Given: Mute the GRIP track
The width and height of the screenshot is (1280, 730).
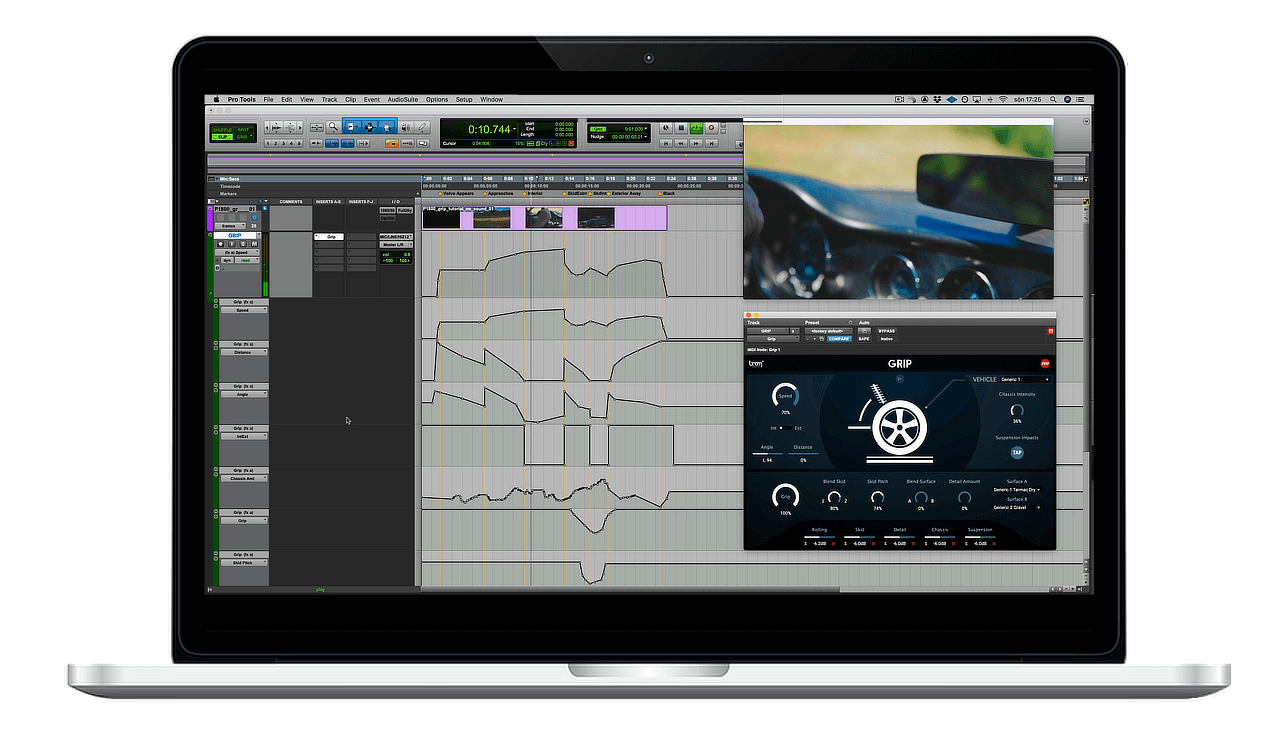Looking at the screenshot, I should point(254,244).
